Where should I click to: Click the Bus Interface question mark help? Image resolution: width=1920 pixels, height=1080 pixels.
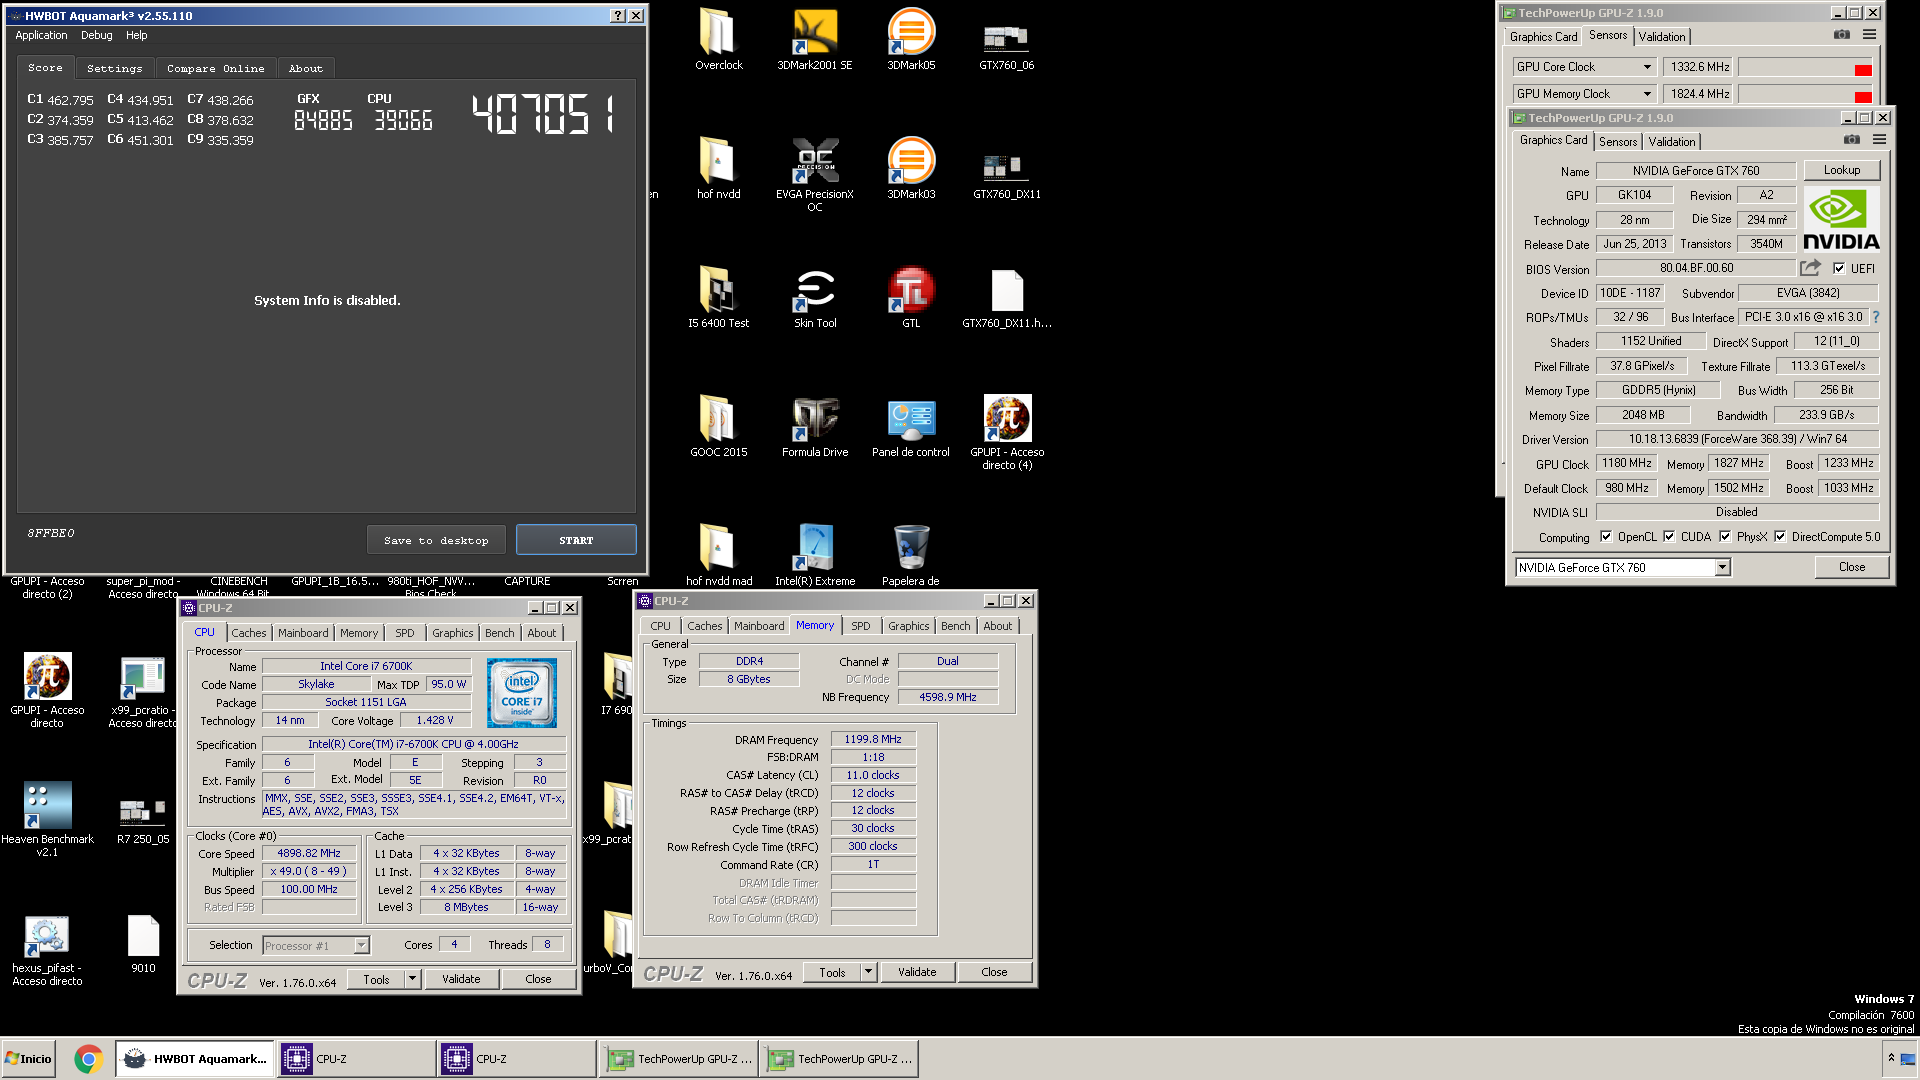click(1876, 317)
